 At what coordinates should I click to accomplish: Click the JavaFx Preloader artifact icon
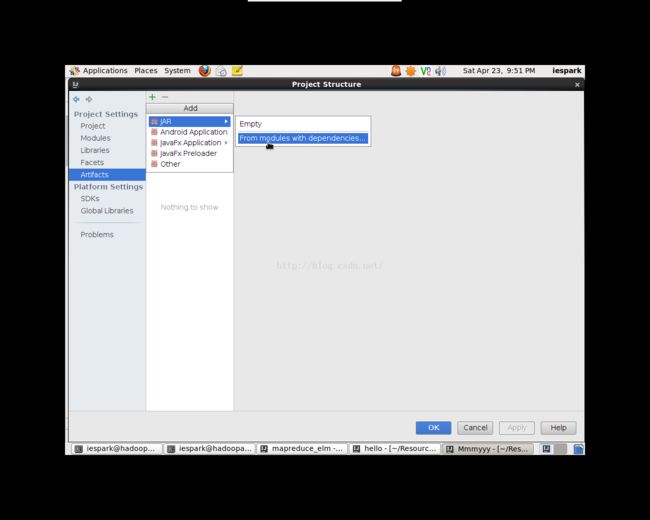(155, 153)
